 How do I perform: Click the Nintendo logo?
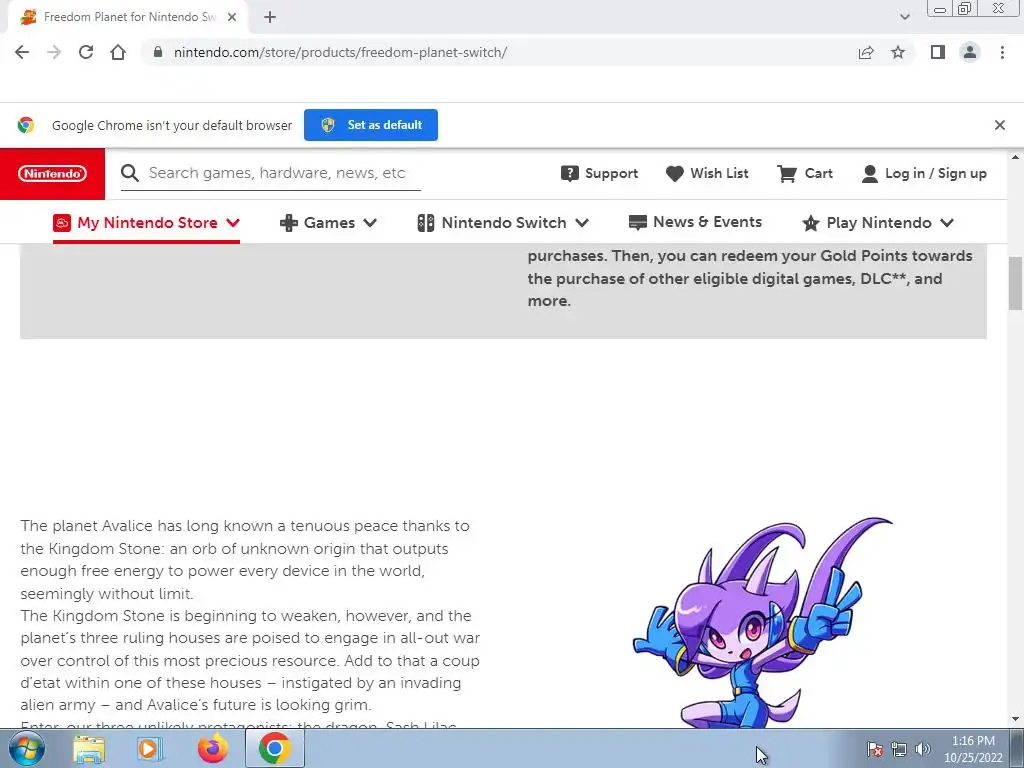click(52, 174)
